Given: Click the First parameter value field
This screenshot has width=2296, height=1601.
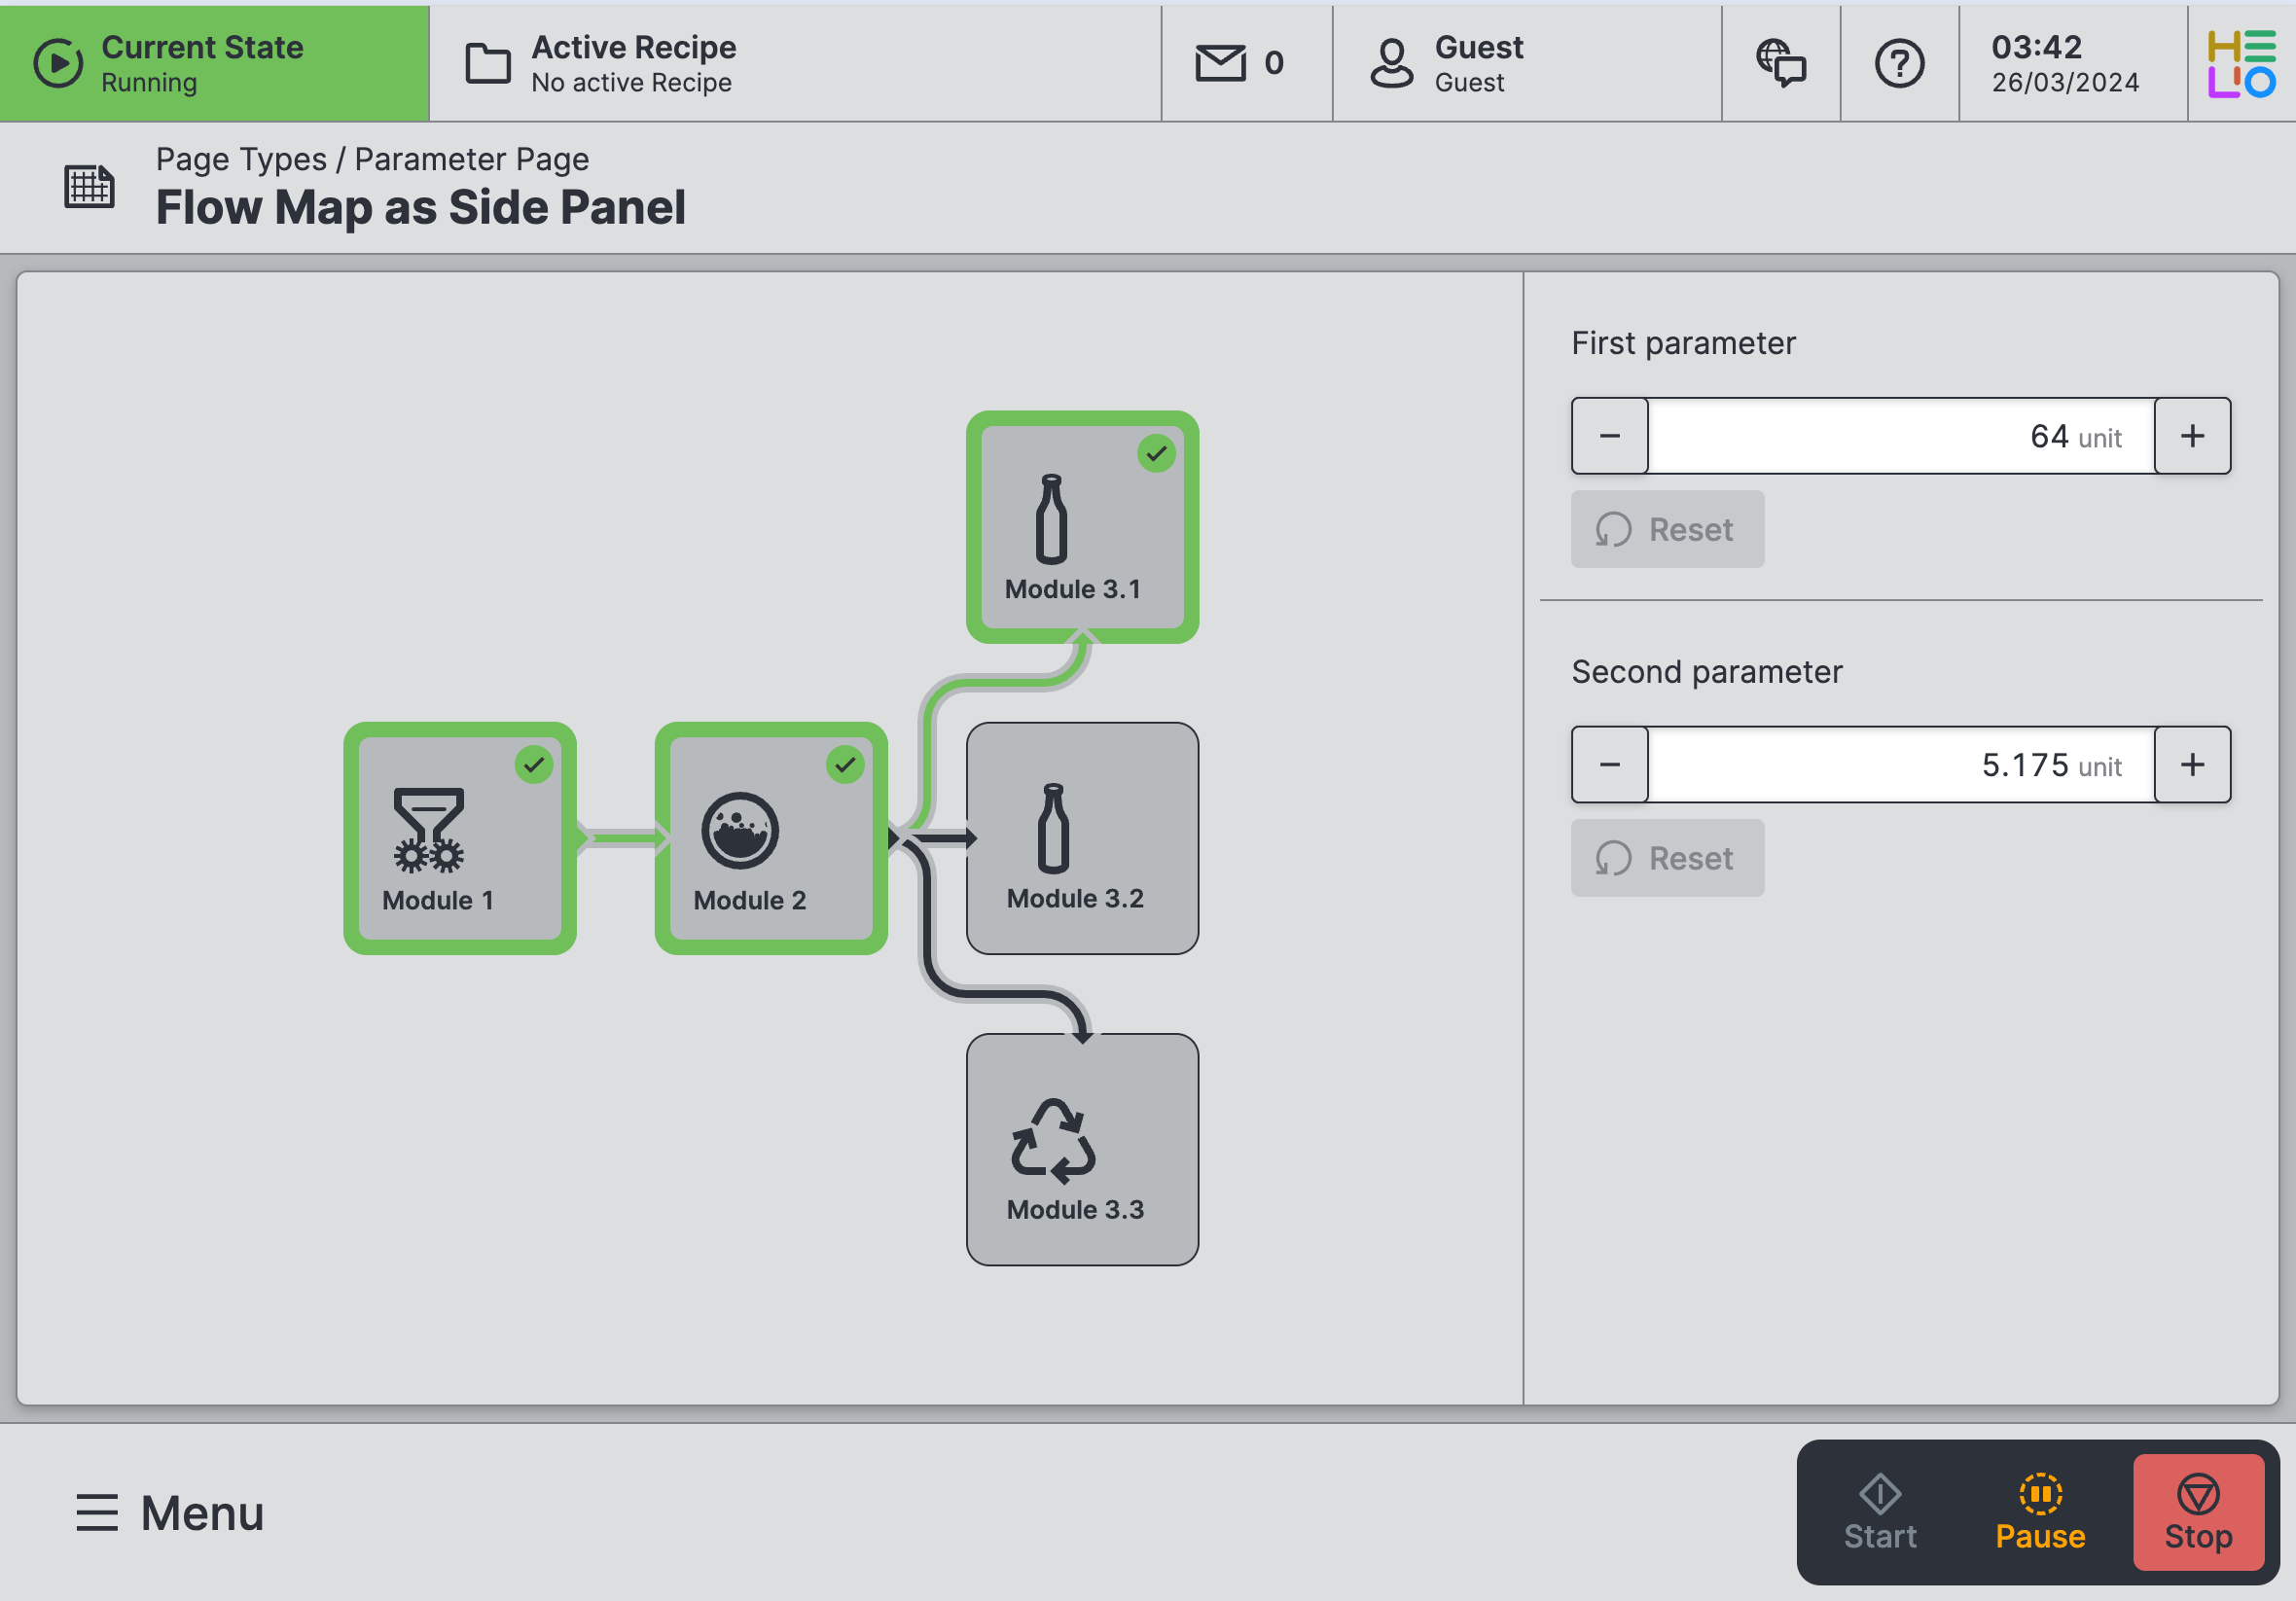Looking at the screenshot, I should pos(1900,436).
